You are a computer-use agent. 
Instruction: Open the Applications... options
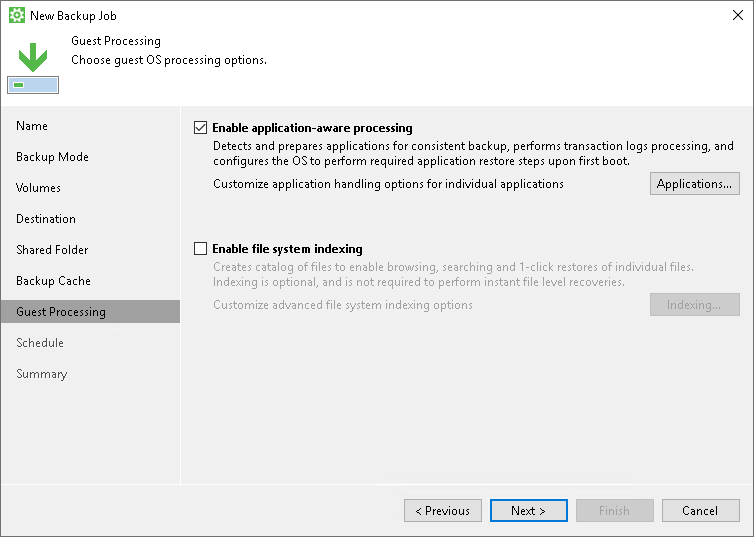(x=694, y=184)
